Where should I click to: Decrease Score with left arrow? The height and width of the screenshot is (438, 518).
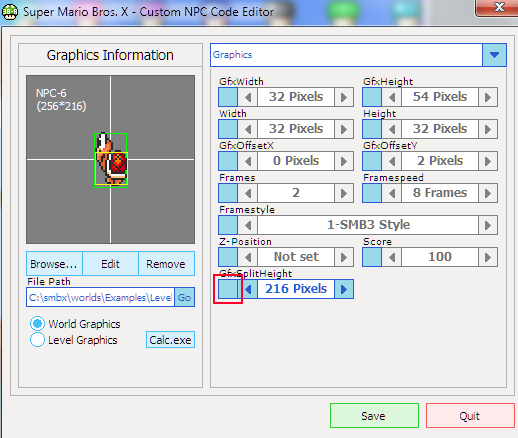(392, 257)
